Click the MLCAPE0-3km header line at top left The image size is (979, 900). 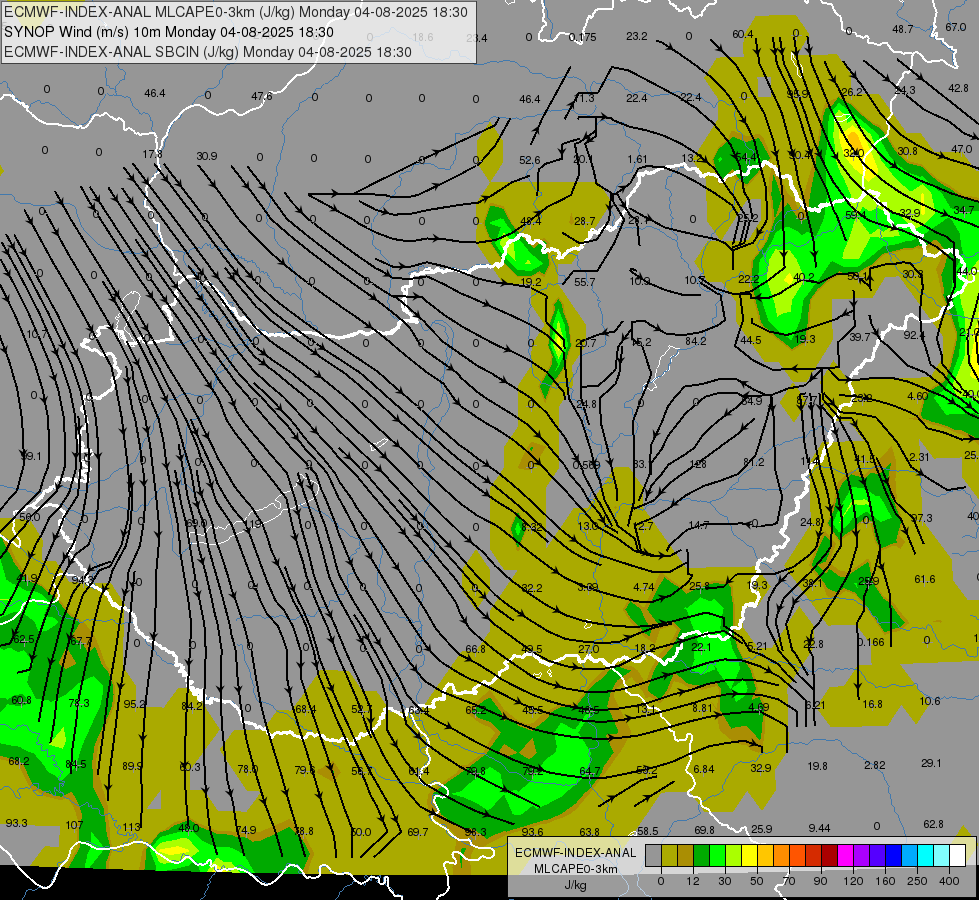tap(235, 11)
